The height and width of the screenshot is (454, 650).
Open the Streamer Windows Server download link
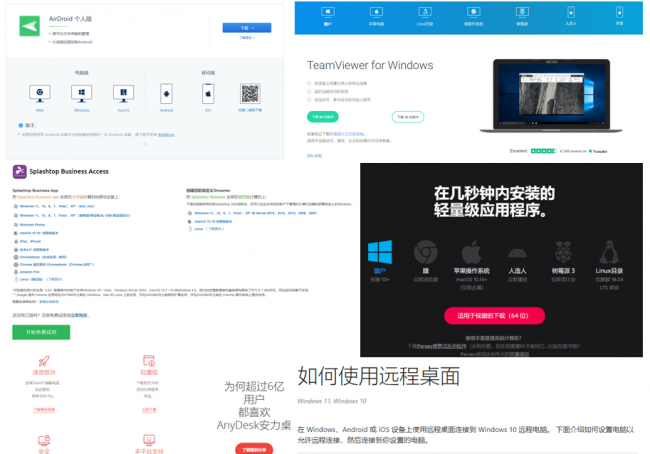point(255,213)
